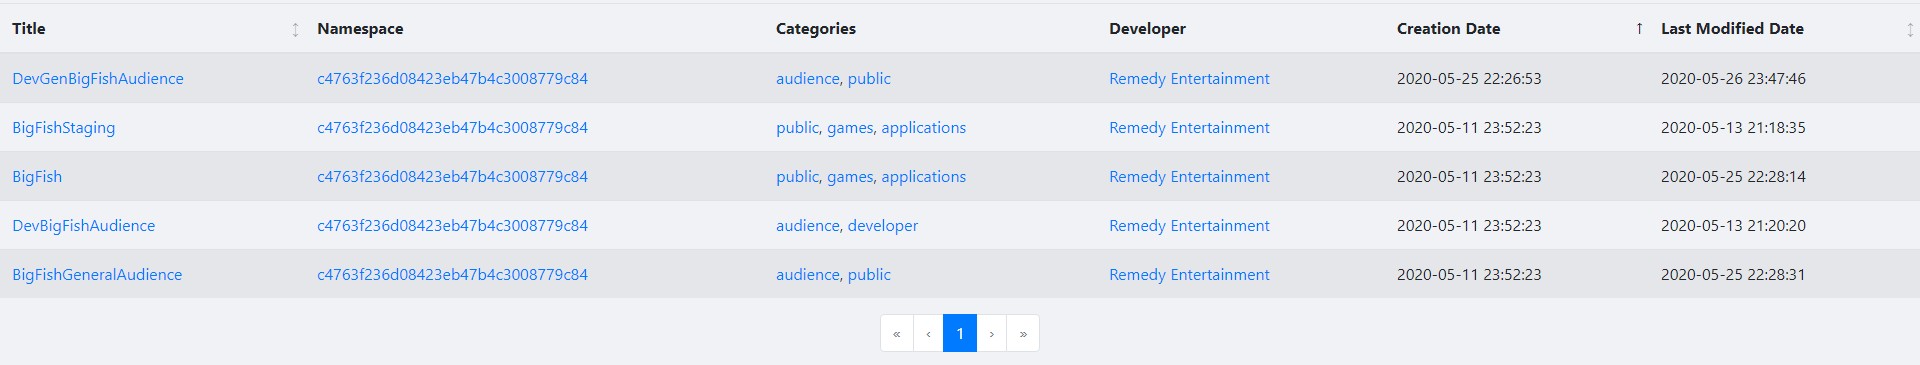This screenshot has height=365, width=1920.
Task: Sort by Last Modified Date using the sort arrows icon
Action: click(1910, 29)
